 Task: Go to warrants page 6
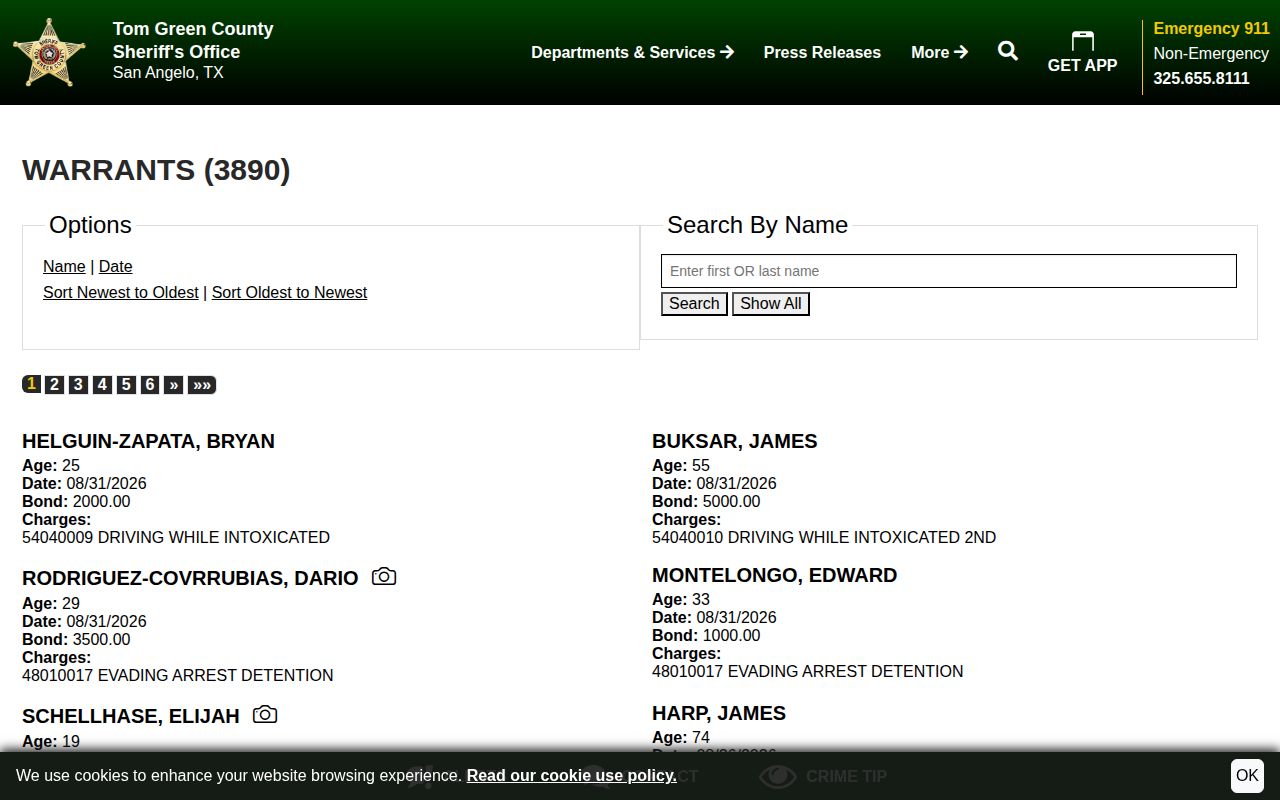pos(150,385)
